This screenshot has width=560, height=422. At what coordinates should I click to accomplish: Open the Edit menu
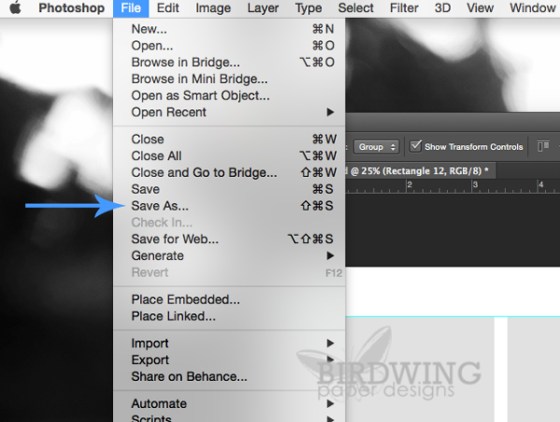pyautogui.click(x=168, y=8)
